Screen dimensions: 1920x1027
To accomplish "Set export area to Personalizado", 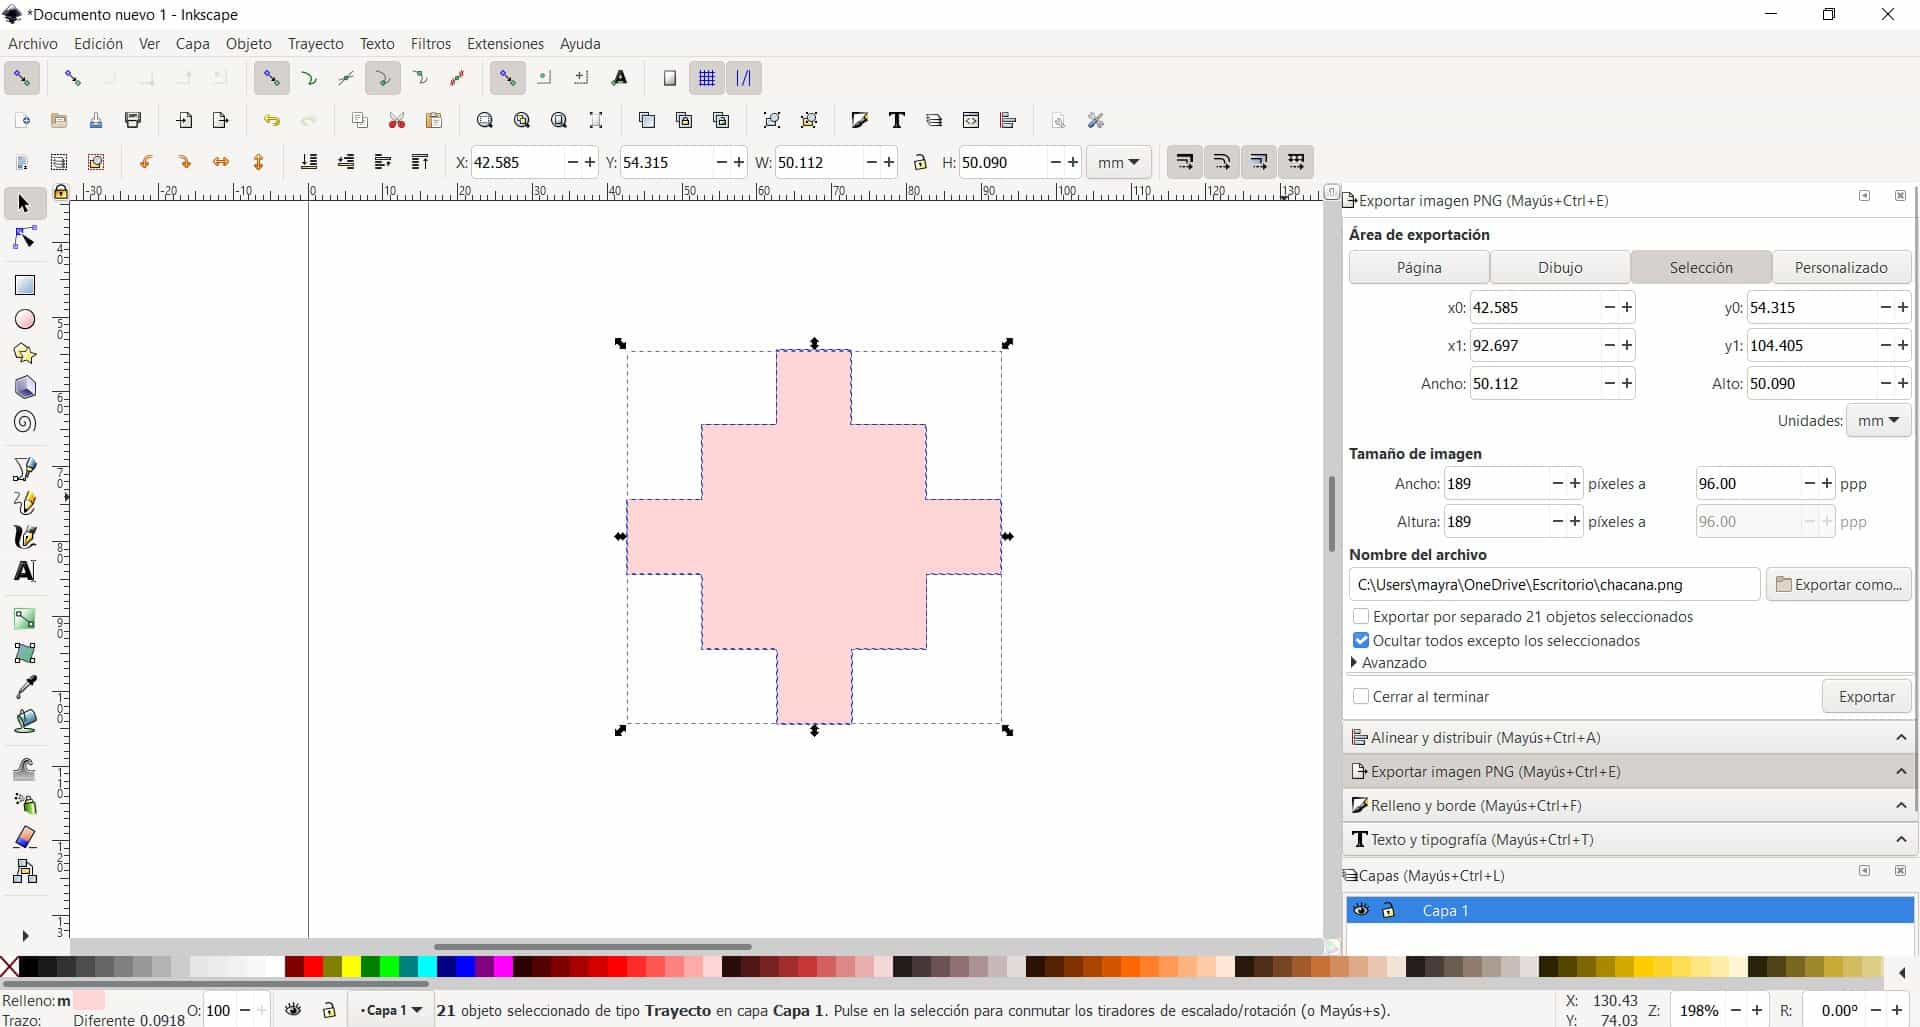I will [1841, 267].
